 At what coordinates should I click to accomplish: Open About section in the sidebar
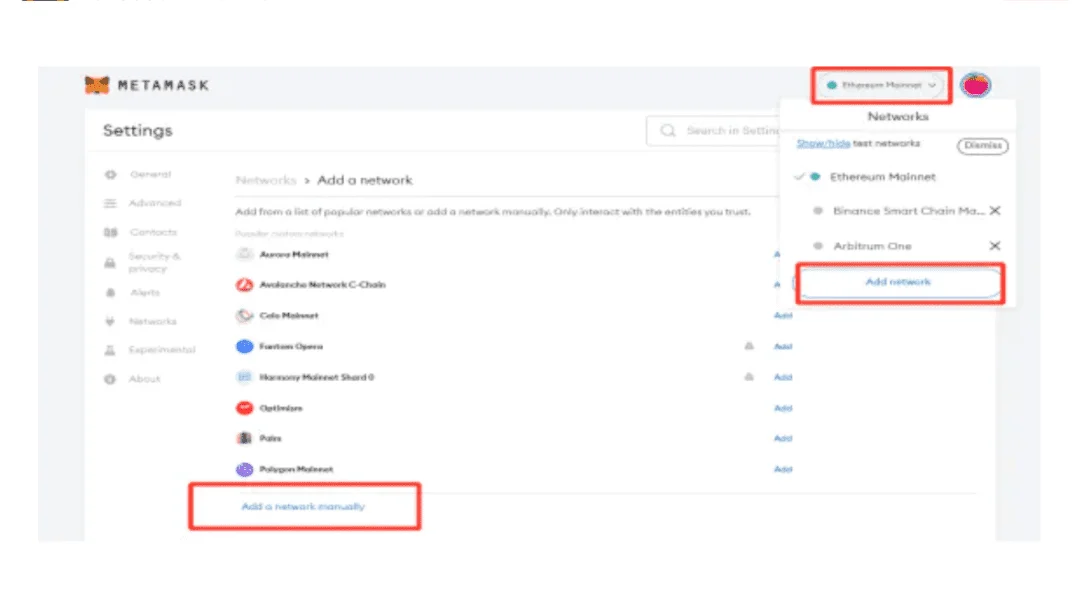pos(132,379)
